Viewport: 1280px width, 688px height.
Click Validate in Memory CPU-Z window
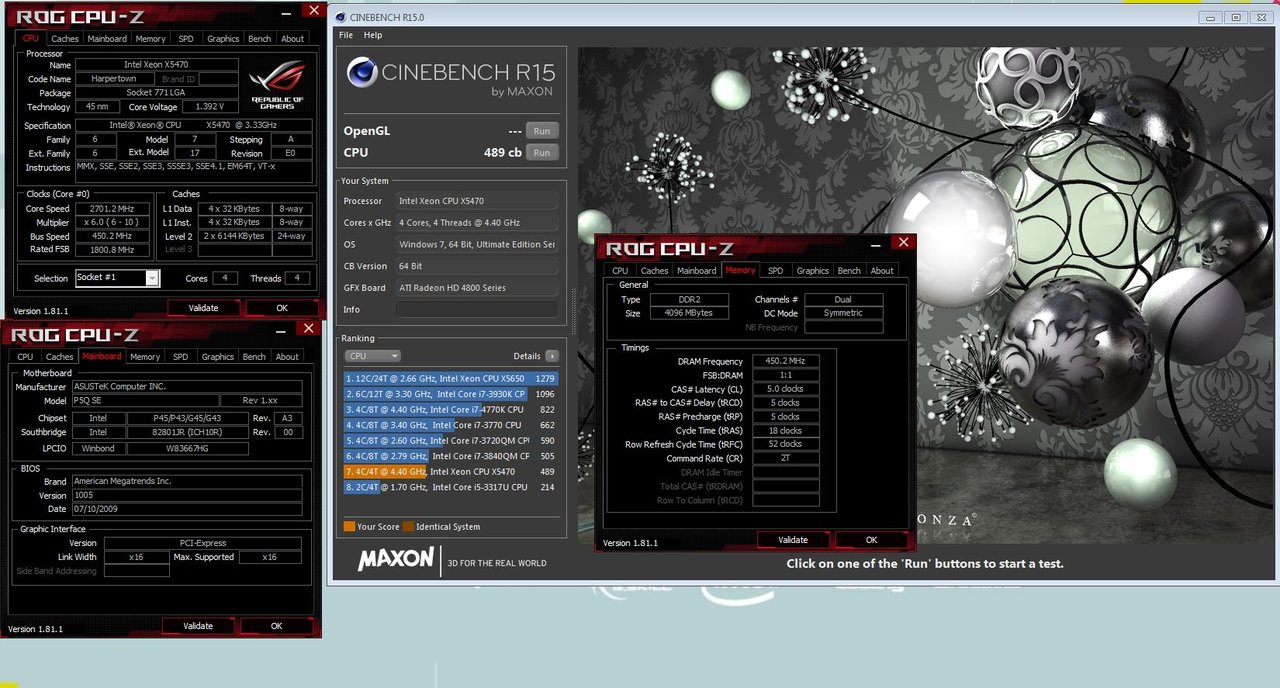pyautogui.click(x=793, y=540)
